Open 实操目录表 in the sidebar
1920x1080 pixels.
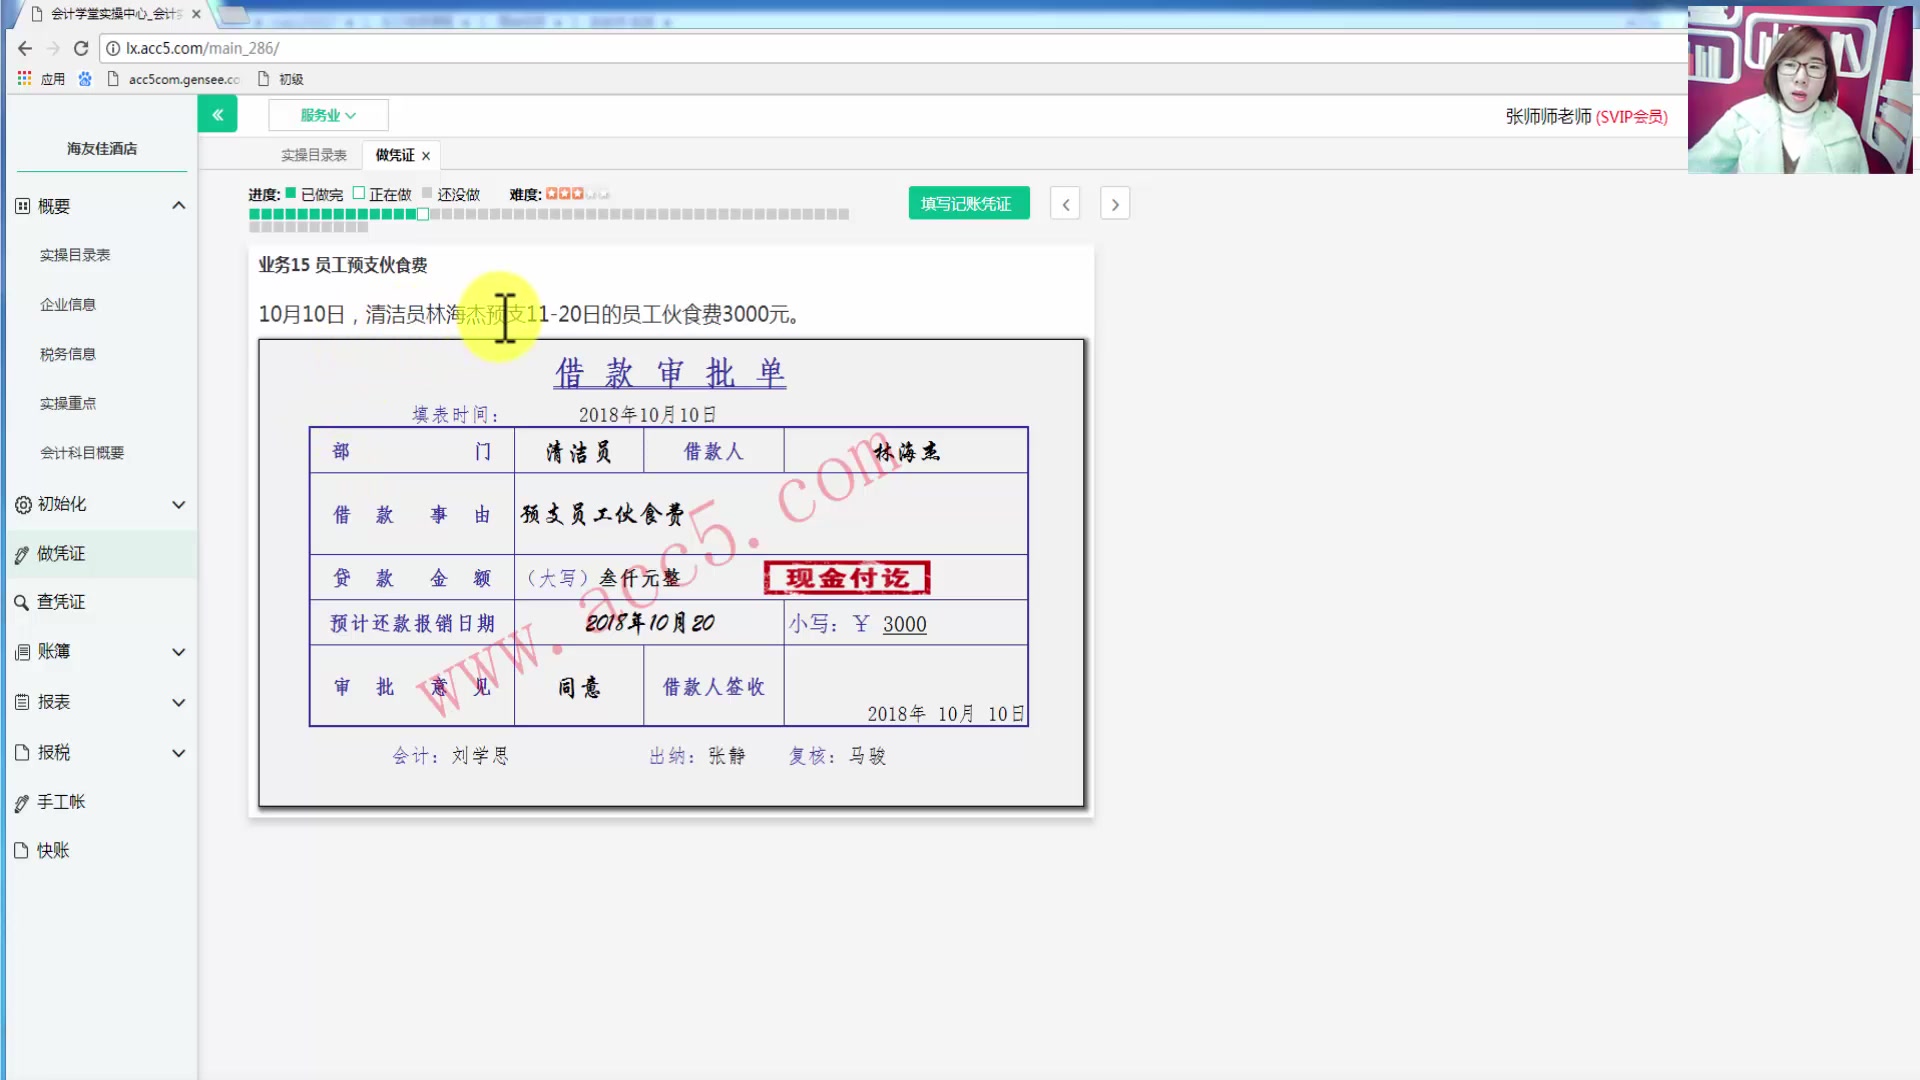click(x=75, y=255)
